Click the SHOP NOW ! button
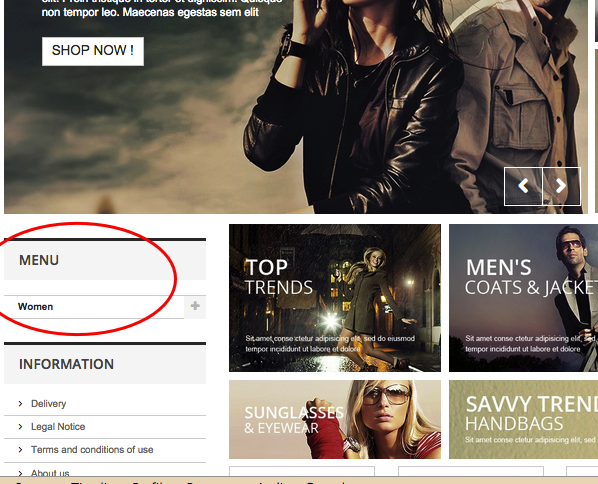Viewport: 598px width, 484px height. click(x=93, y=51)
